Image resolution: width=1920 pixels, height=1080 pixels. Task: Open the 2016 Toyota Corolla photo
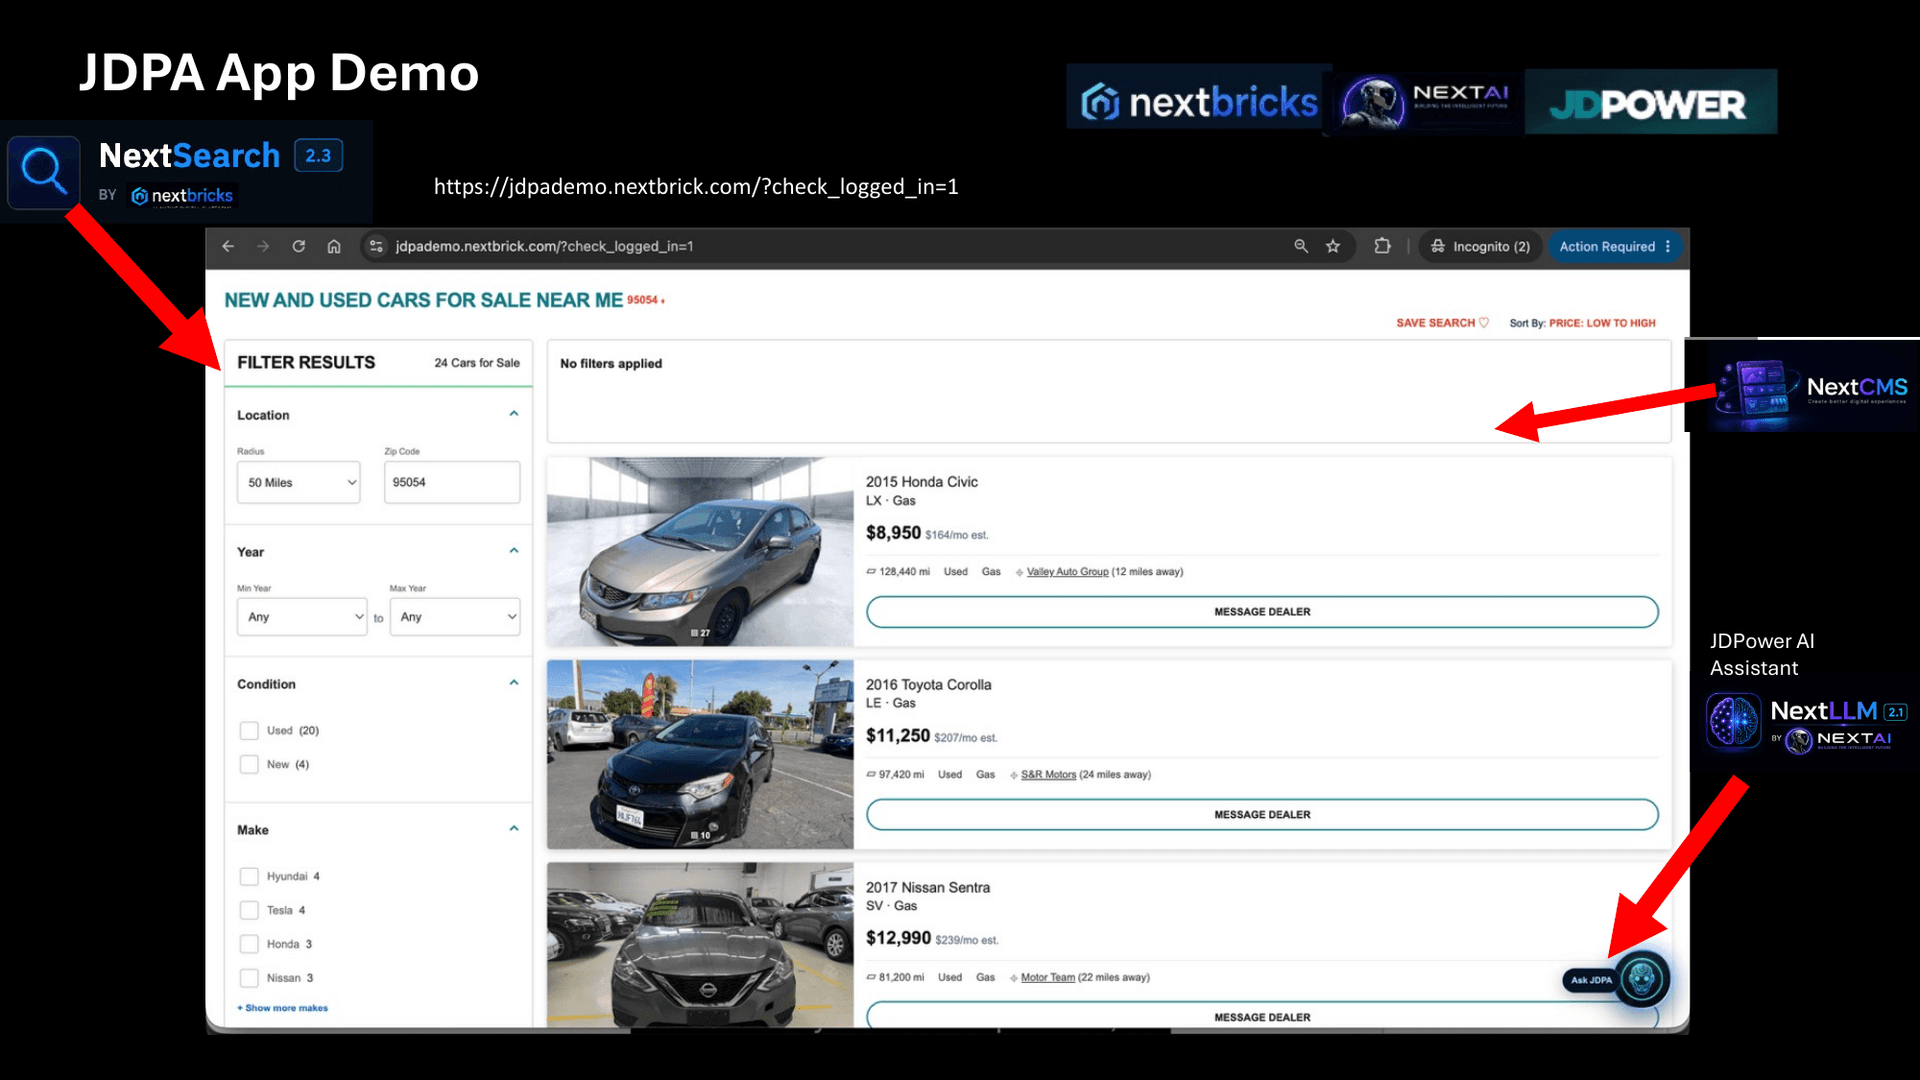[700, 755]
